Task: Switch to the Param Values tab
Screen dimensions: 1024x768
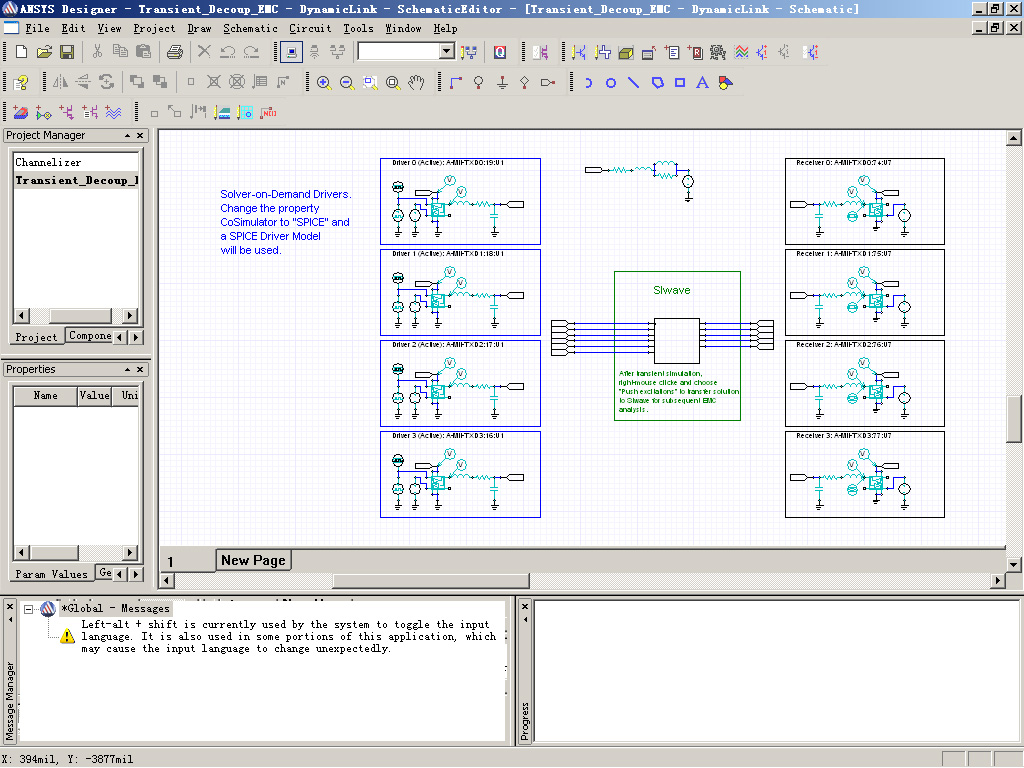Action: (52, 574)
